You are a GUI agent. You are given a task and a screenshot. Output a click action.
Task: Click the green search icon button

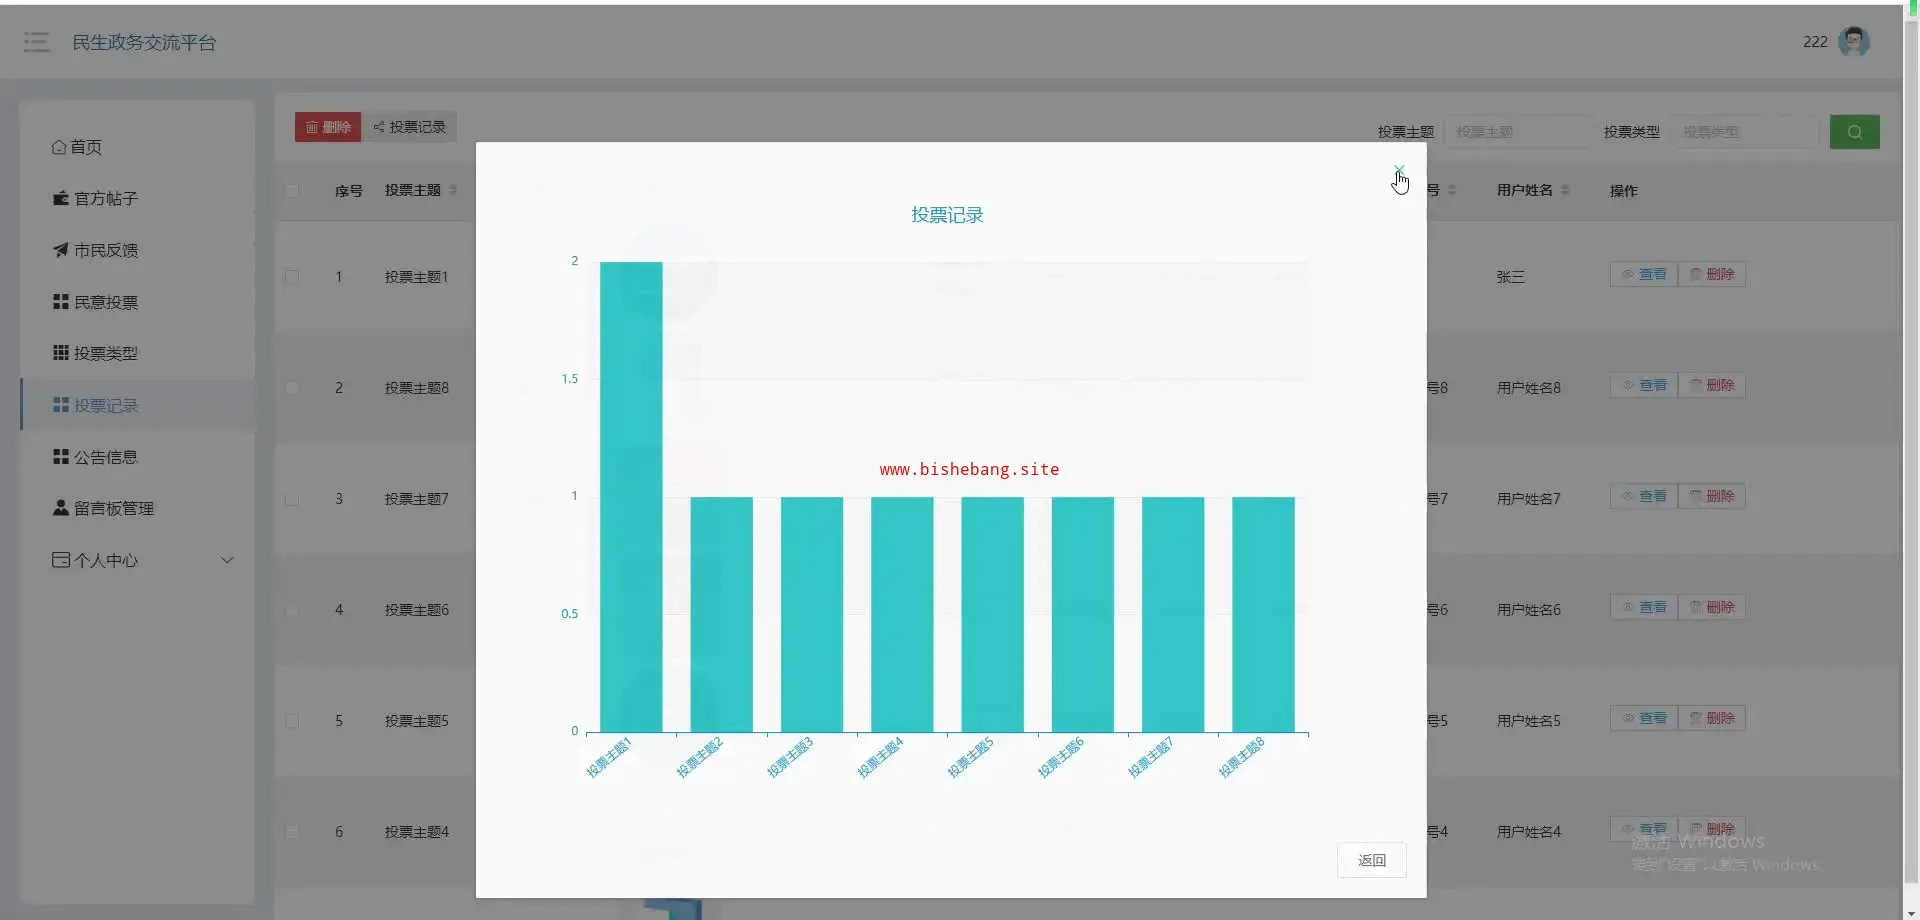[x=1854, y=132]
